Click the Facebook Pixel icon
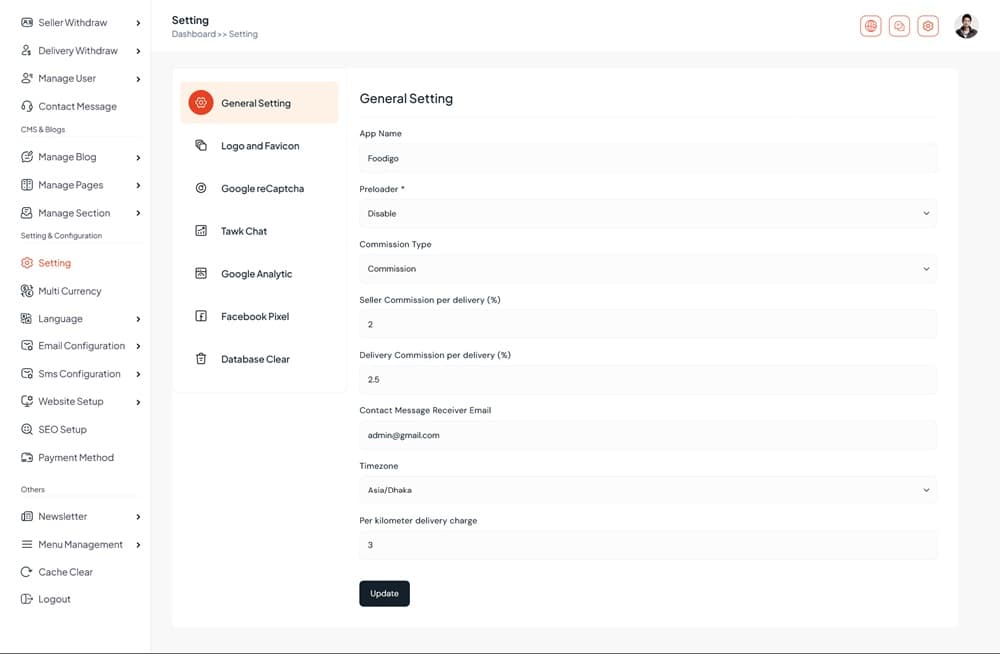The width and height of the screenshot is (1000, 654). click(201, 316)
